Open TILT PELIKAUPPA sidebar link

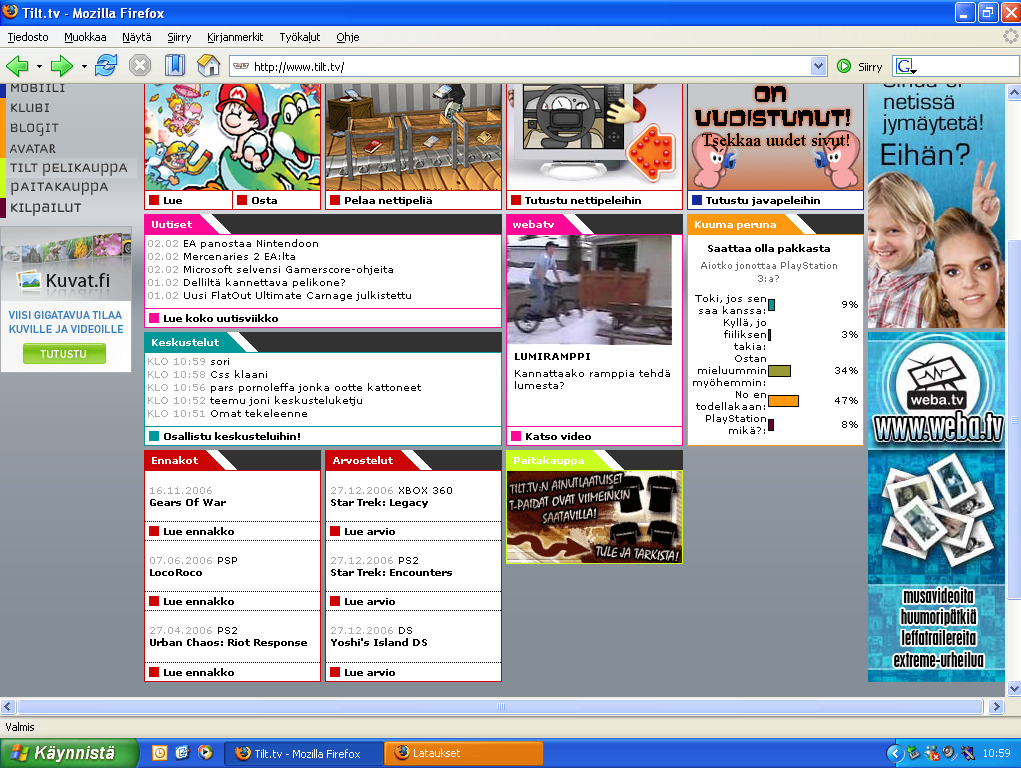coord(68,168)
